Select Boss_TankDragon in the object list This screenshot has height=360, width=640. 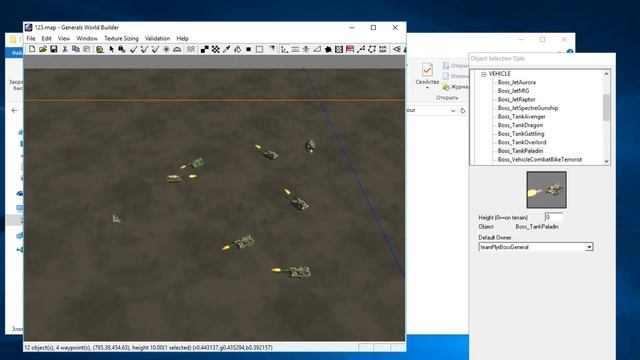pyautogui.click(x=520, y=125)
